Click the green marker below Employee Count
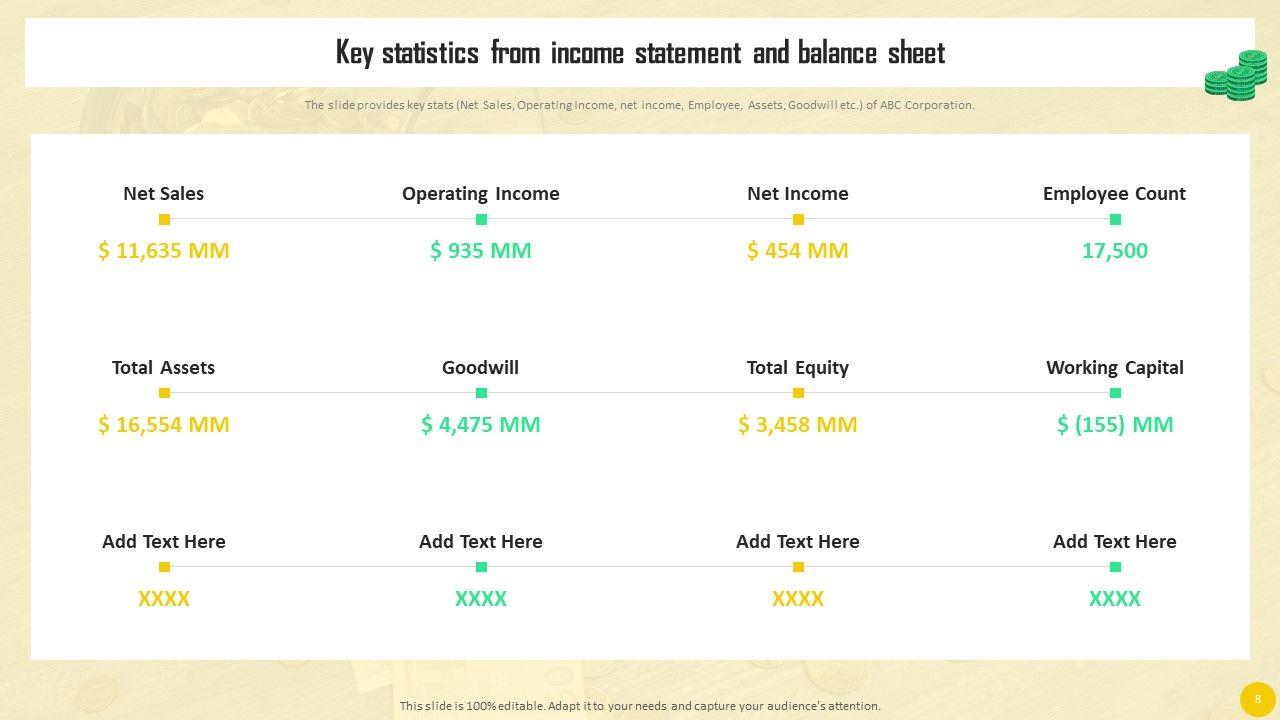 coord(1115,219)
